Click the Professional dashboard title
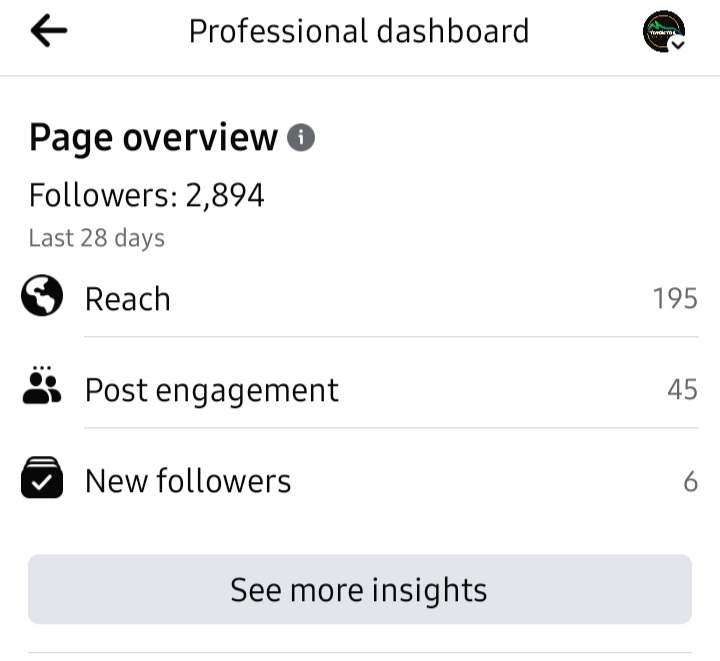The width and height of the screenshot is (720, 661). (358, 32)
